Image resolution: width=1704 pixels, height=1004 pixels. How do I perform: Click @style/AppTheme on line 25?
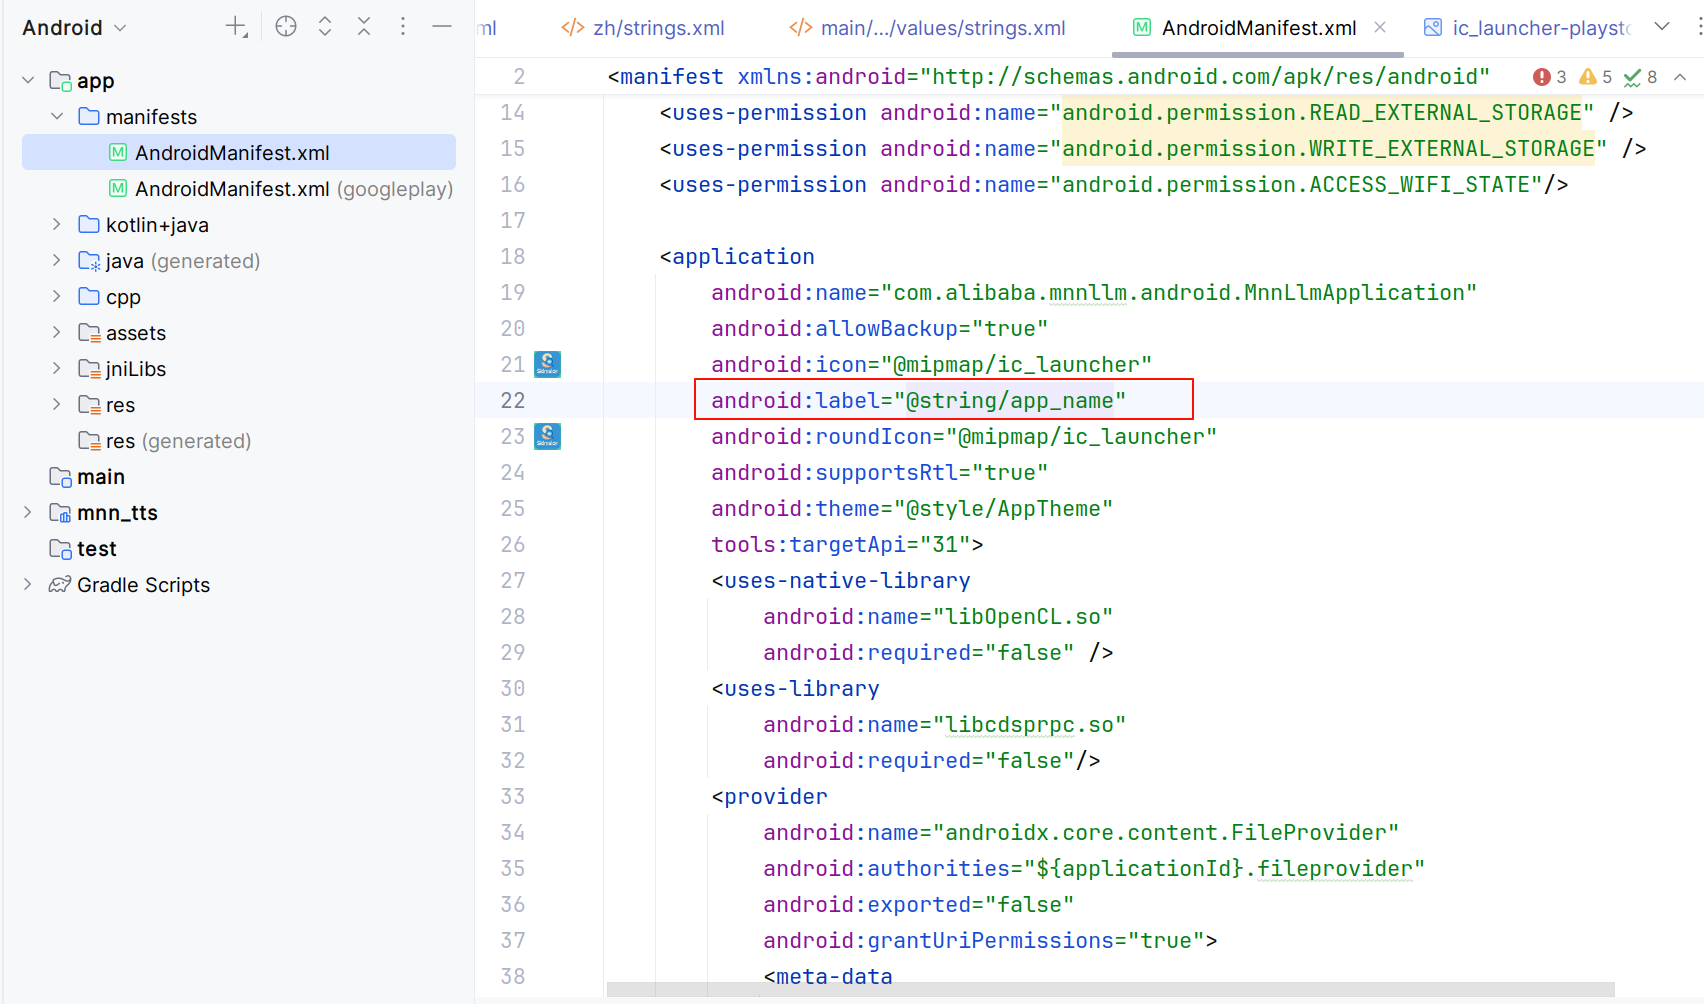[x=1002, y=508]
